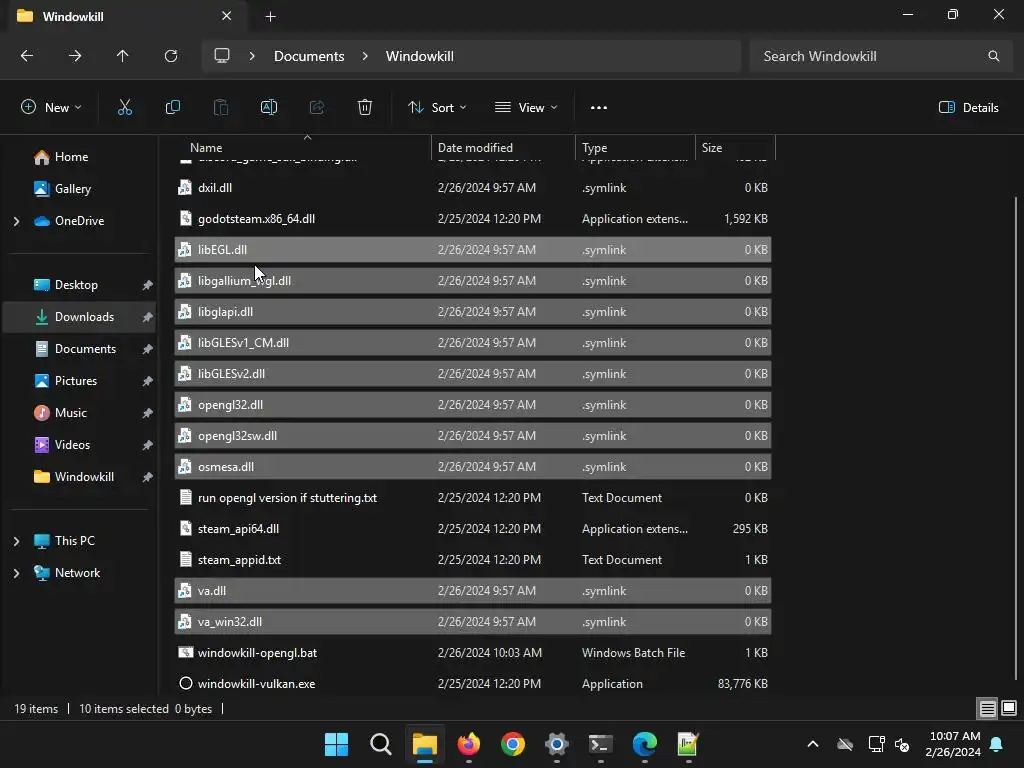Select godotsteam.x86_64.dll file
The height and width of the screenshot is (768, 1024).
[473, 219]
